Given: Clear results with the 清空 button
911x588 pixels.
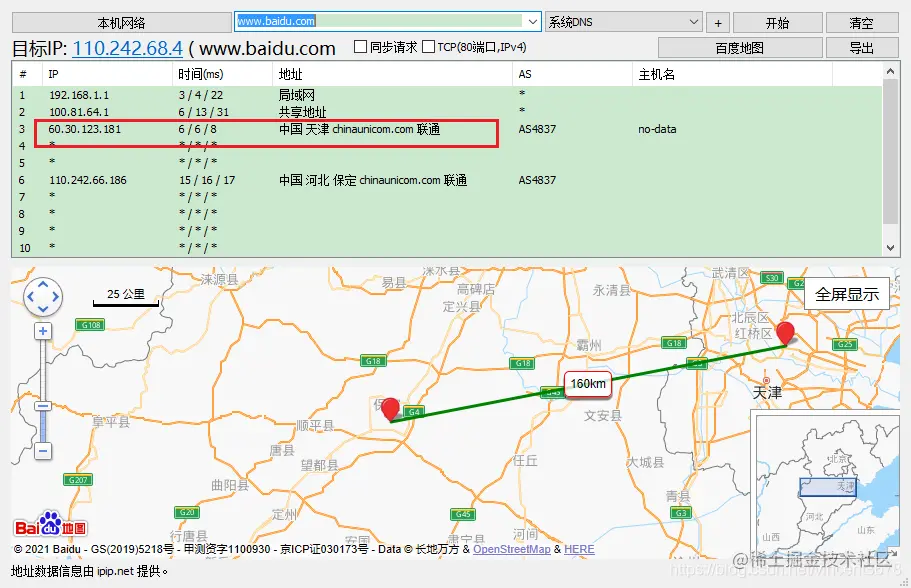Looking at the screenshot, I should (x=862, y=23).
